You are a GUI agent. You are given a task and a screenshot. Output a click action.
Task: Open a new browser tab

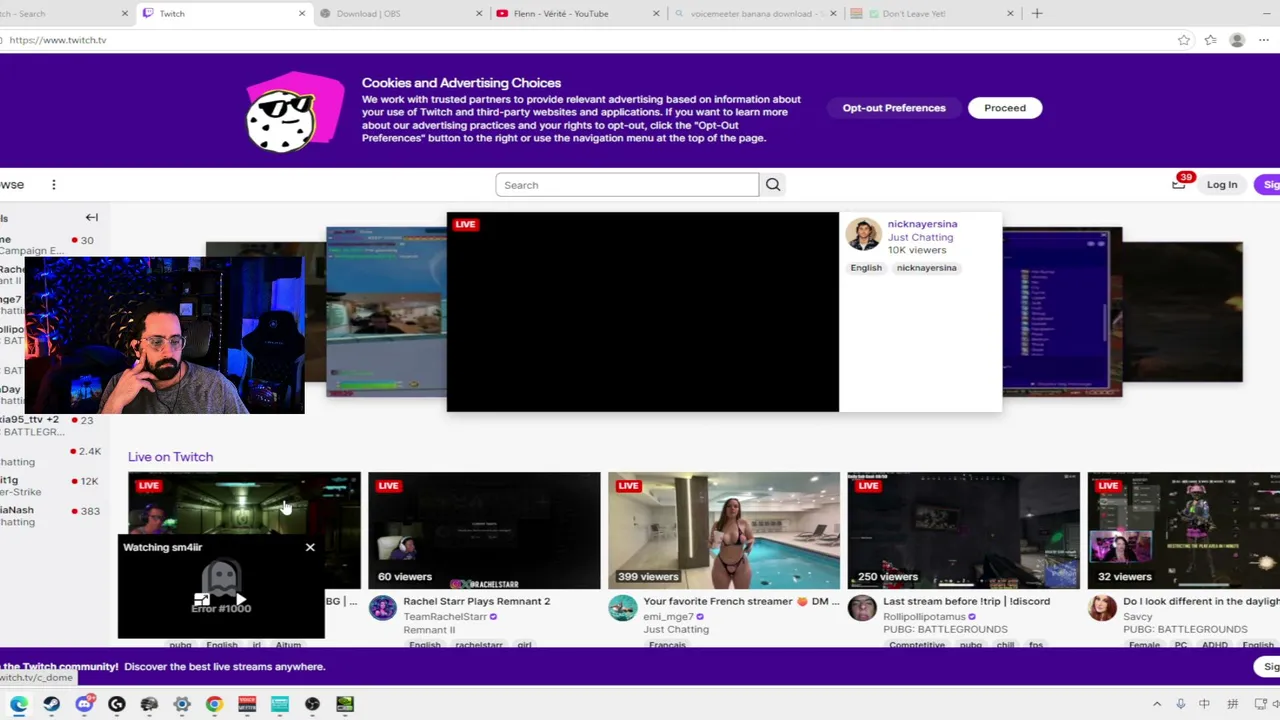point(1037,13)
